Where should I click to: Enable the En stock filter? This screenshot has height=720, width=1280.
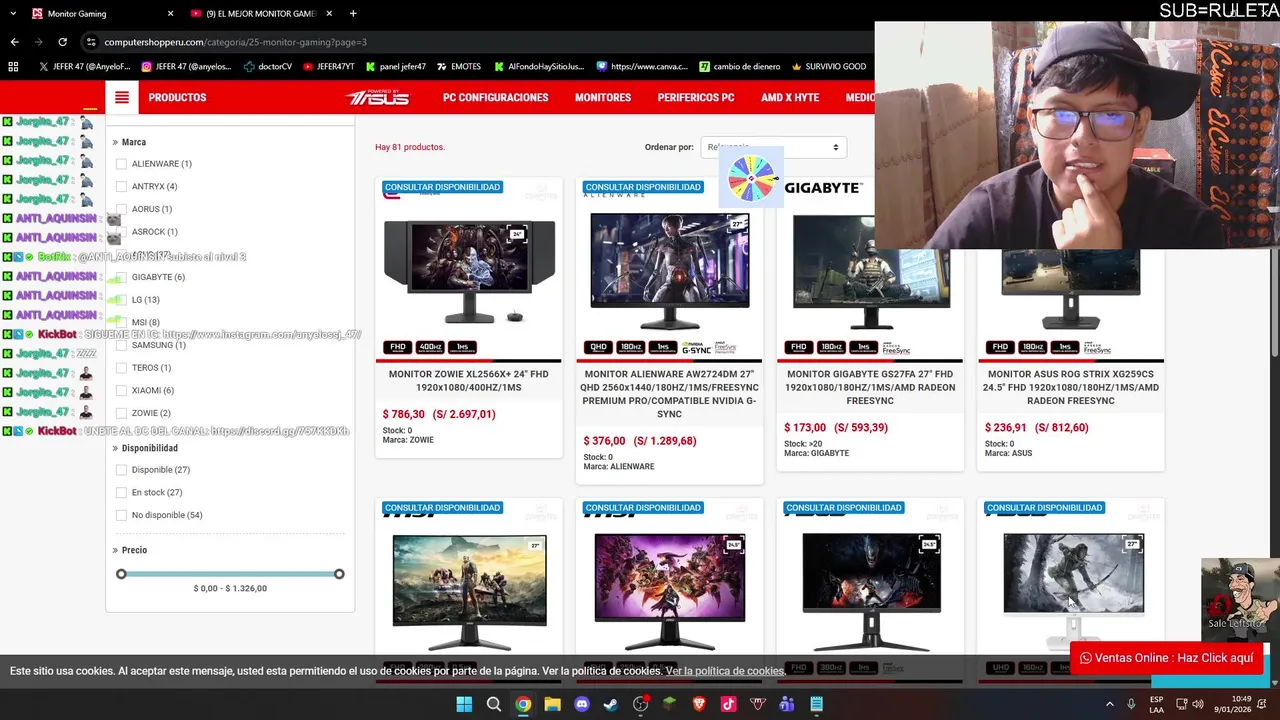[x=121, y=493]
